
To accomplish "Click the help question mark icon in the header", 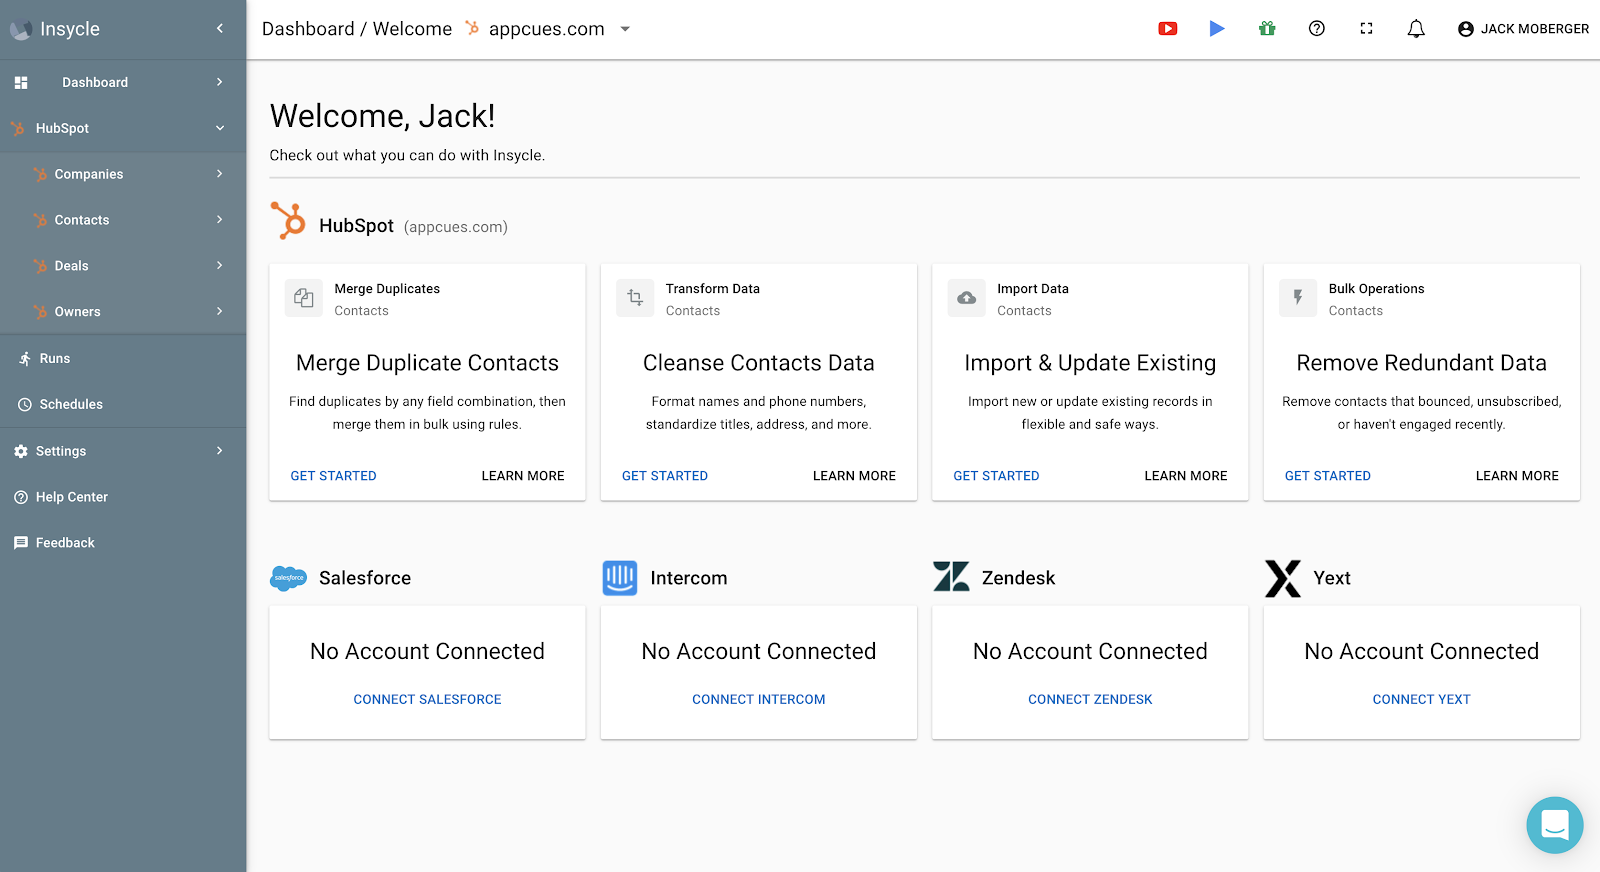I will pos(1317,29).
